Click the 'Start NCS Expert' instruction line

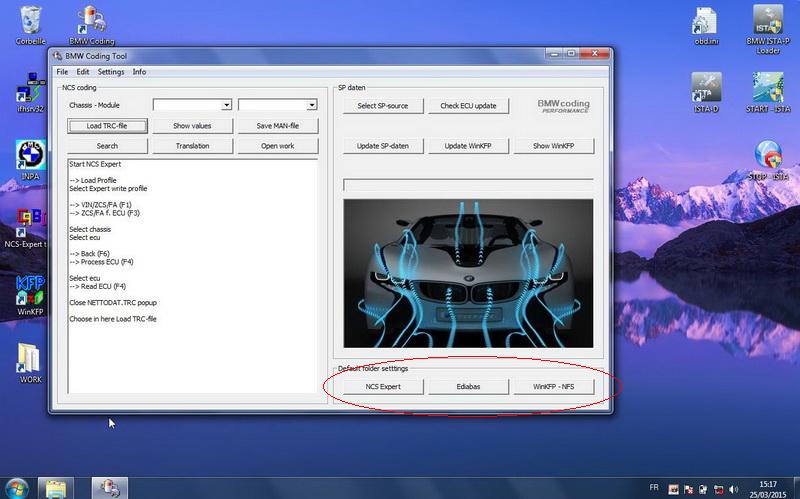point(95,164)
